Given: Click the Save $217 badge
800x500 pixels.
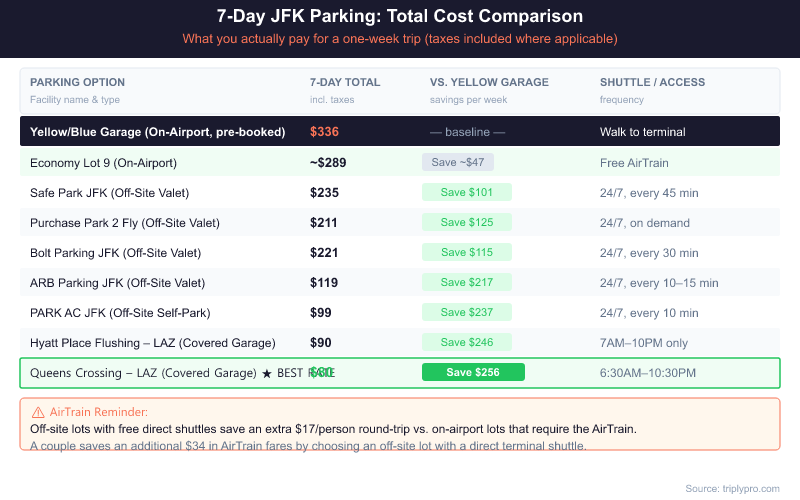Looking at the screenshot, I should (467, 283).
